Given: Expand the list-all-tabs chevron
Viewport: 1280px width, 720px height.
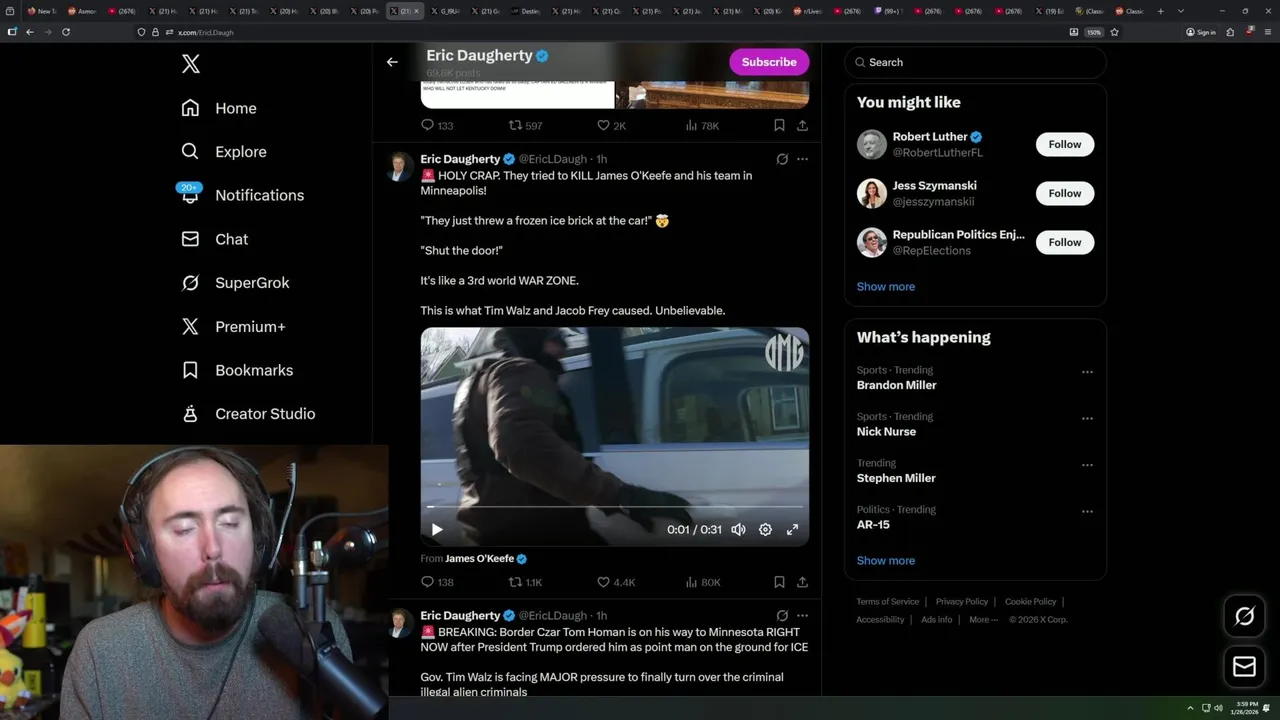Looking at the screenshot, I should [x=1181, y=11].
